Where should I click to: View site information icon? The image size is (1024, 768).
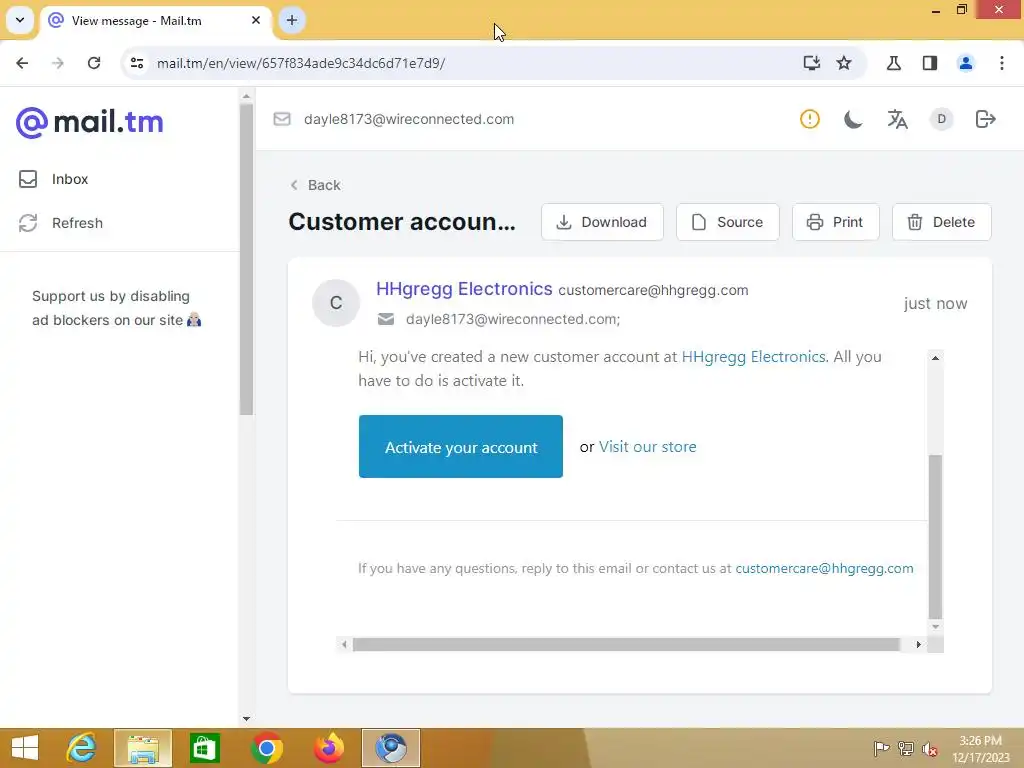136,63
